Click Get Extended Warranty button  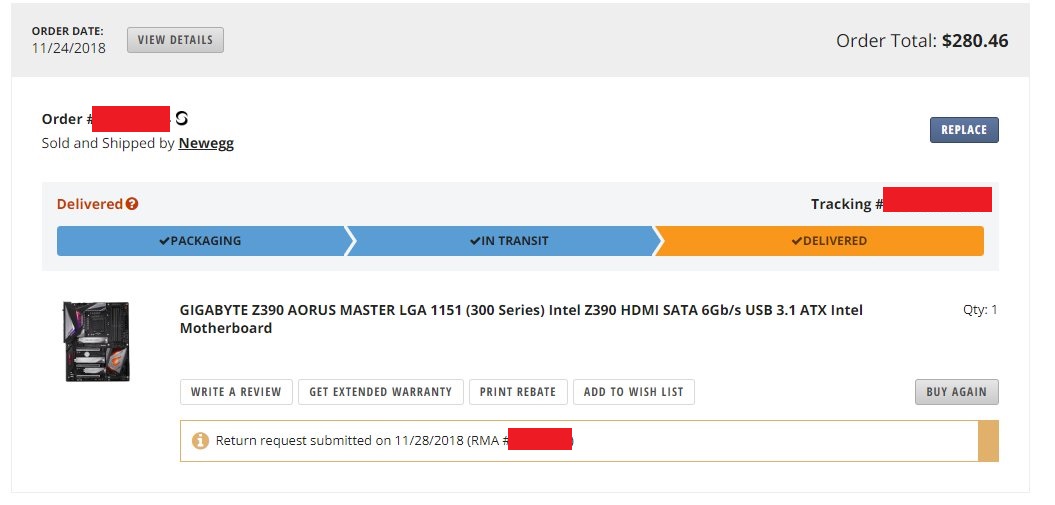[x=381, y=392]
